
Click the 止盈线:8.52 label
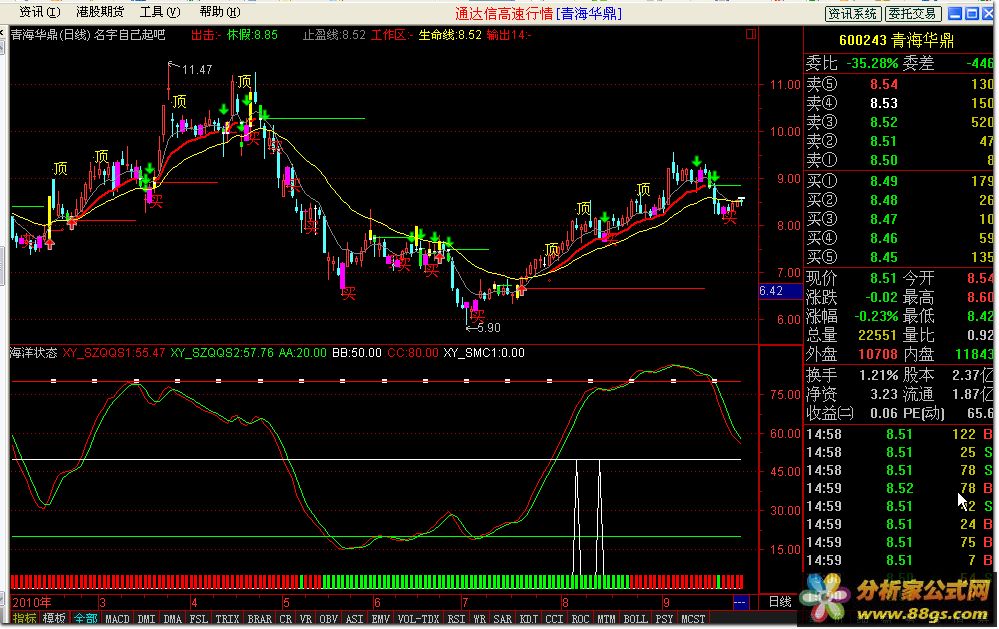click(334, 34)
